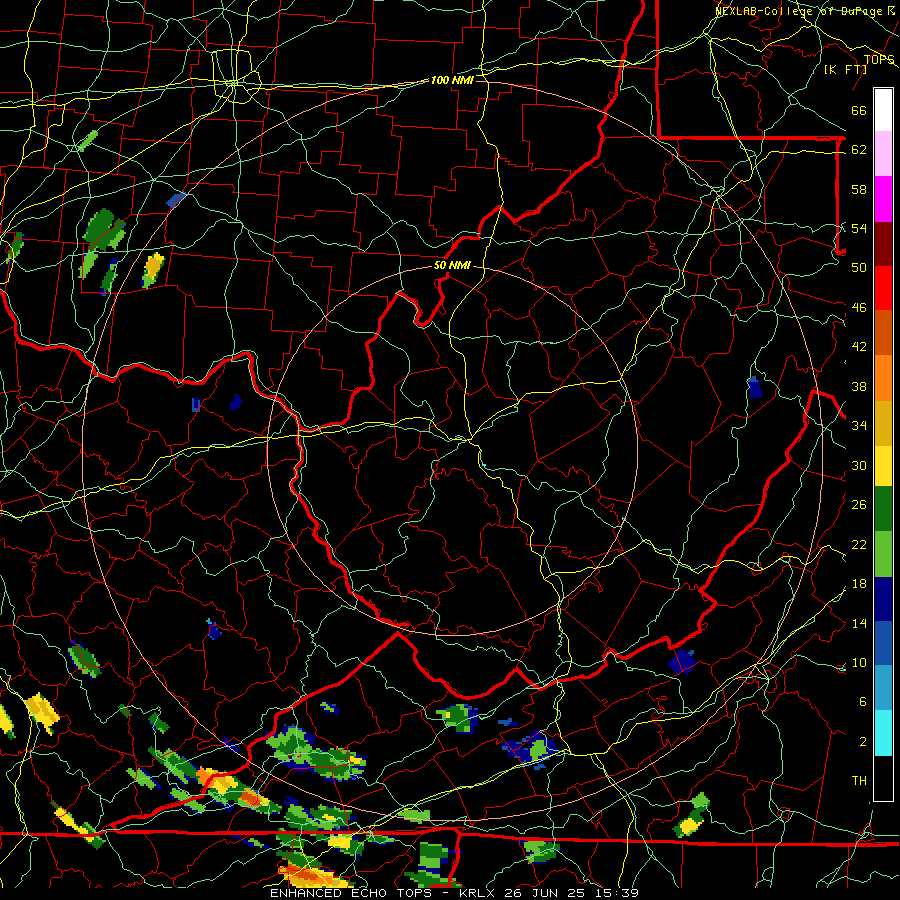Pick the legend value "6"
900x900 pixels.
pyautogui.click(x=862, y=701)
